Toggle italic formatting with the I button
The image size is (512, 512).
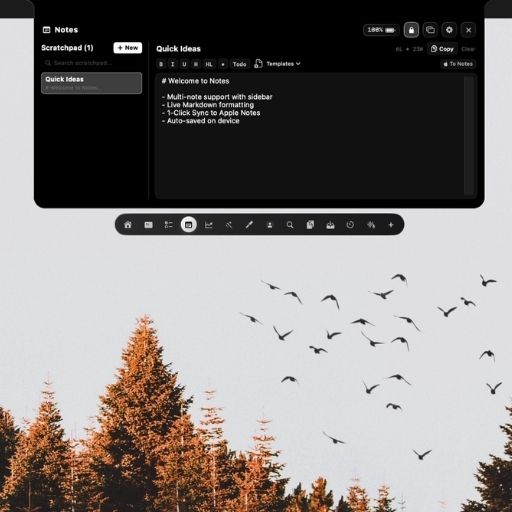173,64
